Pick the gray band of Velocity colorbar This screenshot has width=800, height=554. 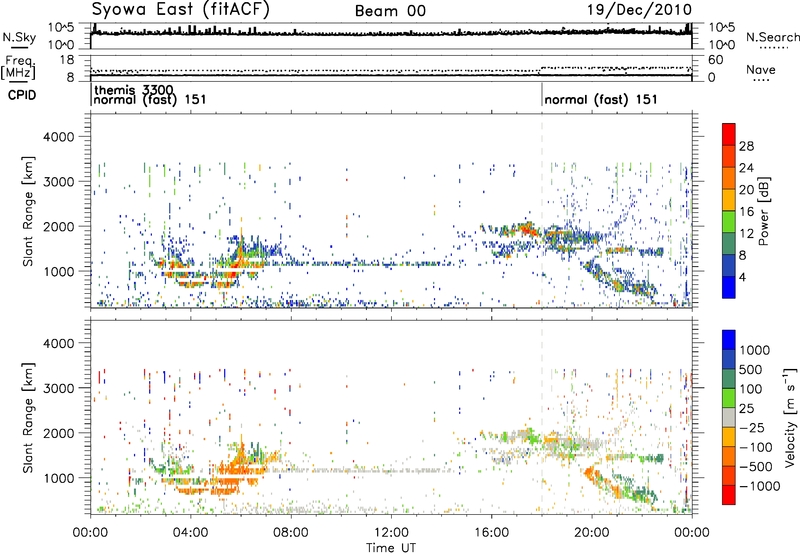coord(729,417)
